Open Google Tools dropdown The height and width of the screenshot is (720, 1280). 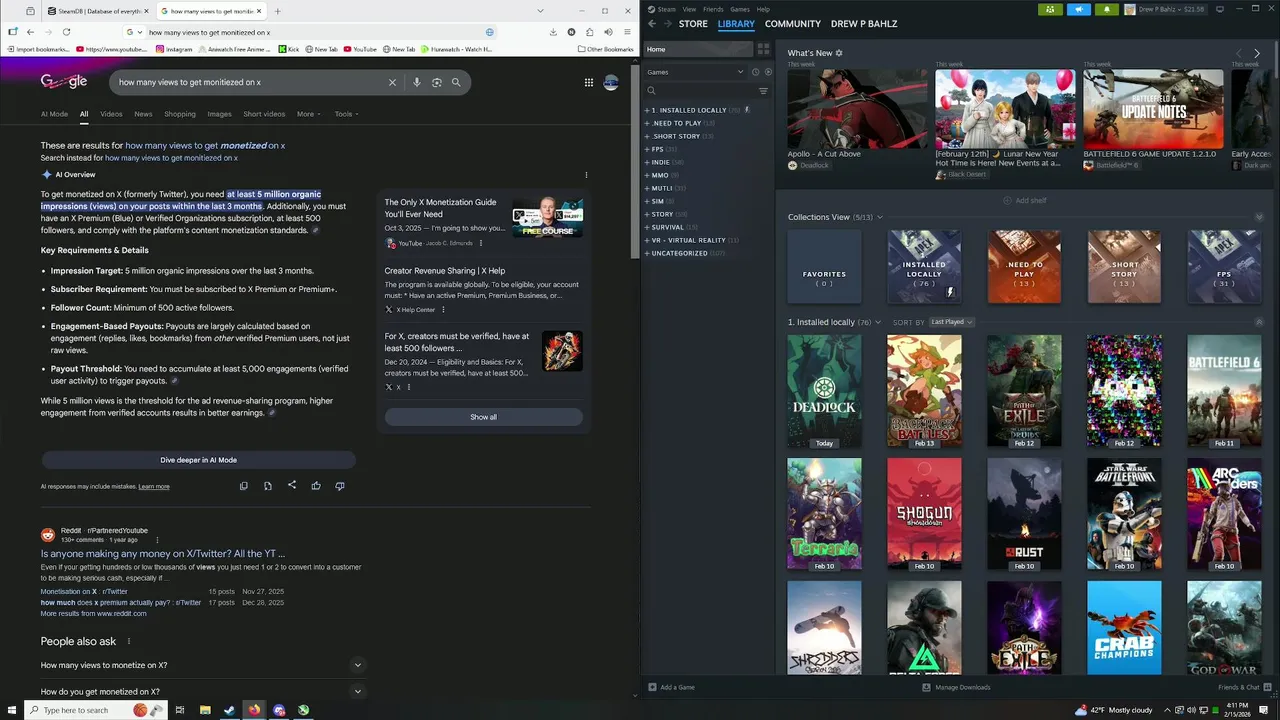pyautogui.click(x=346, y=114)
